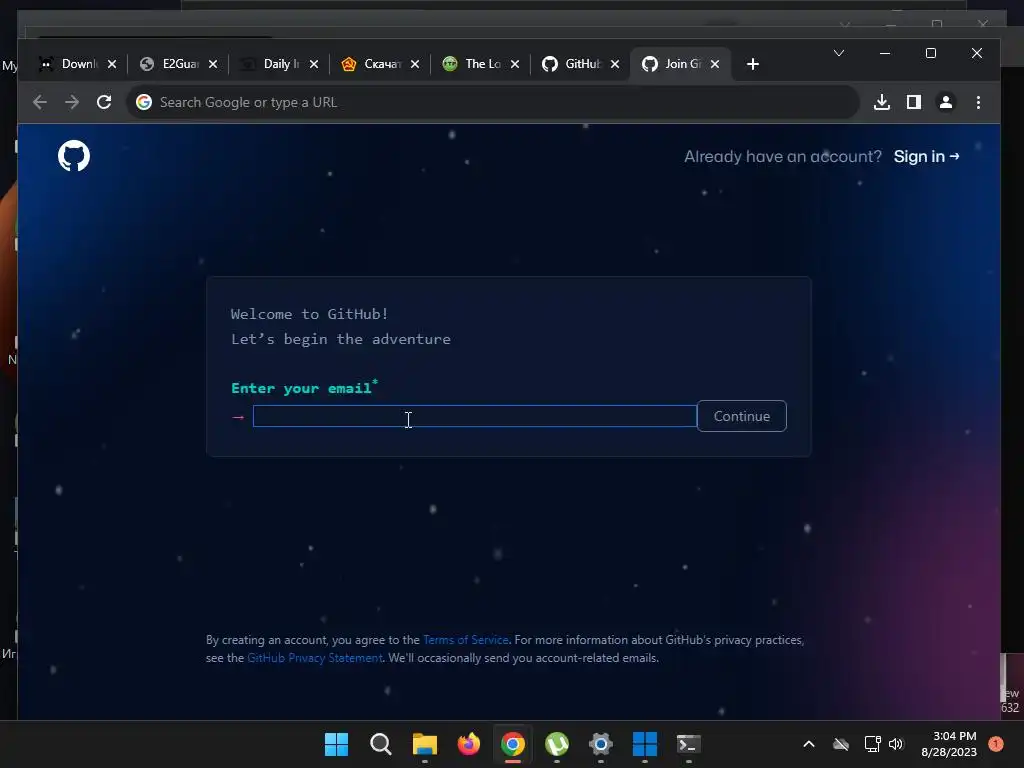Image resolution: width=1024 pixels, height=768 pixels.
Task: Click the Google icon in address bar
Action: 144,103
